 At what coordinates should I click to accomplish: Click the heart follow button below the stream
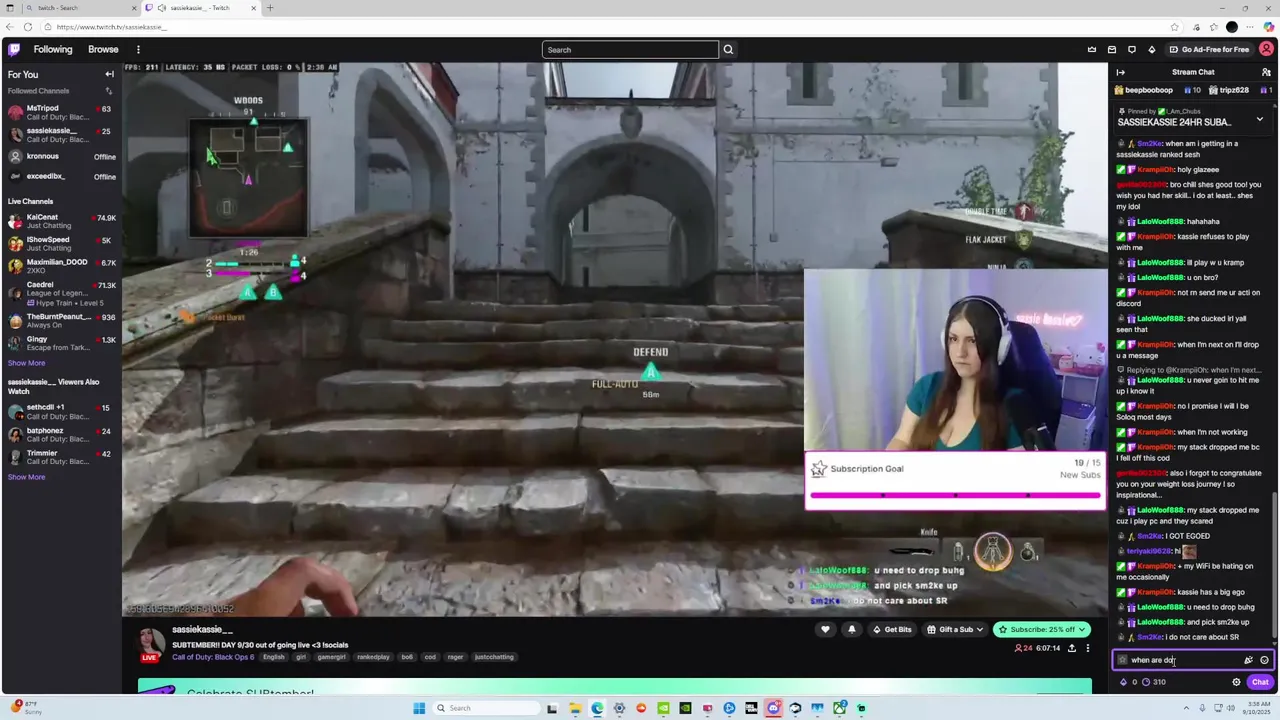tap(825, 629)
